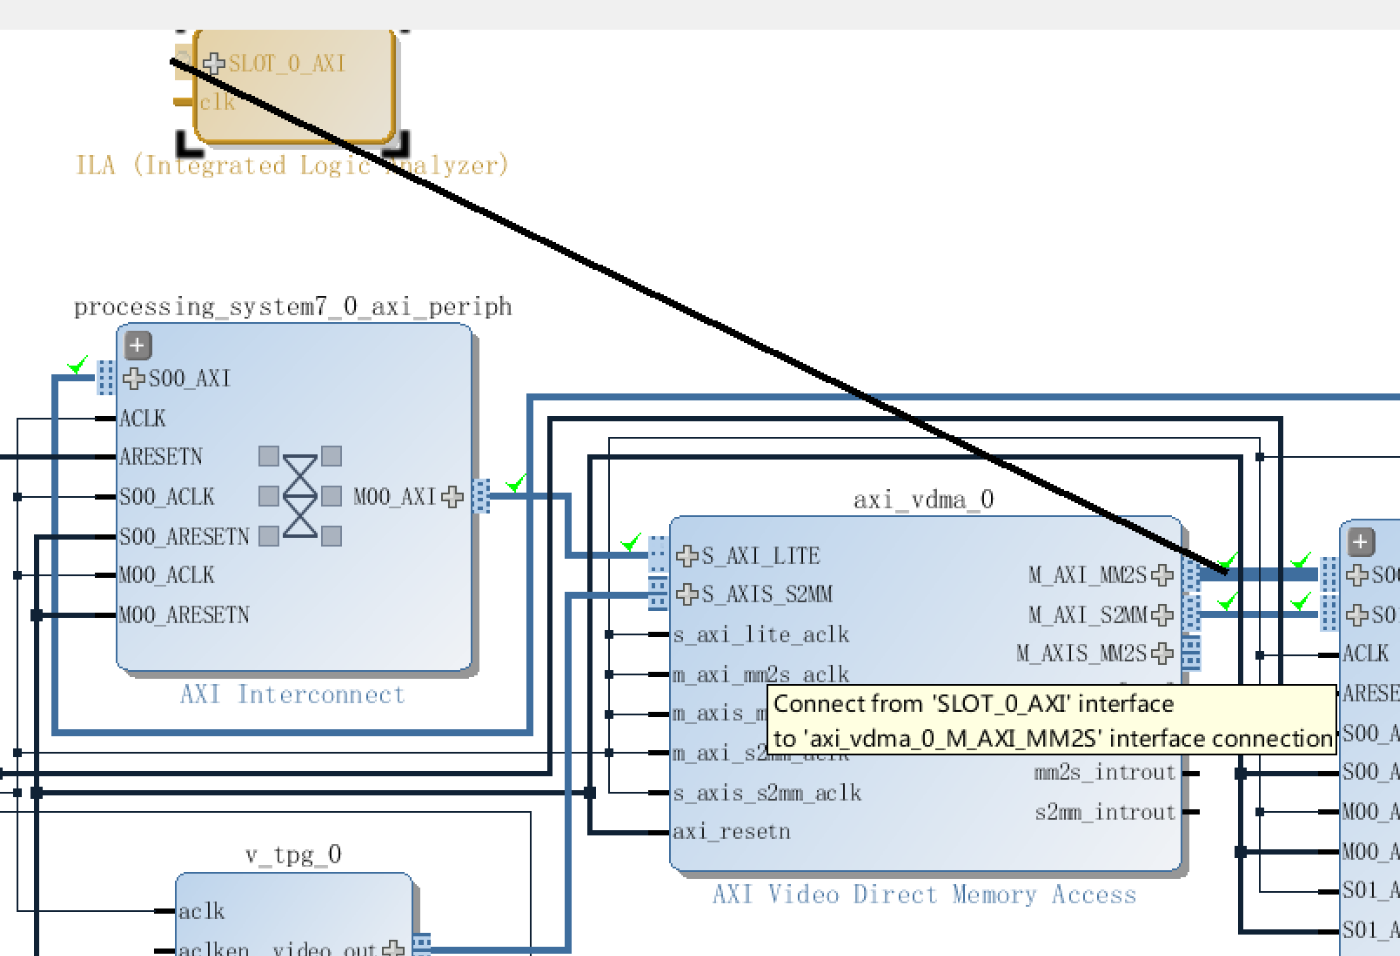1400x956 pixels.
Task: Click the AXI Video Direct Memory Access label
Action: click(925, 895)
